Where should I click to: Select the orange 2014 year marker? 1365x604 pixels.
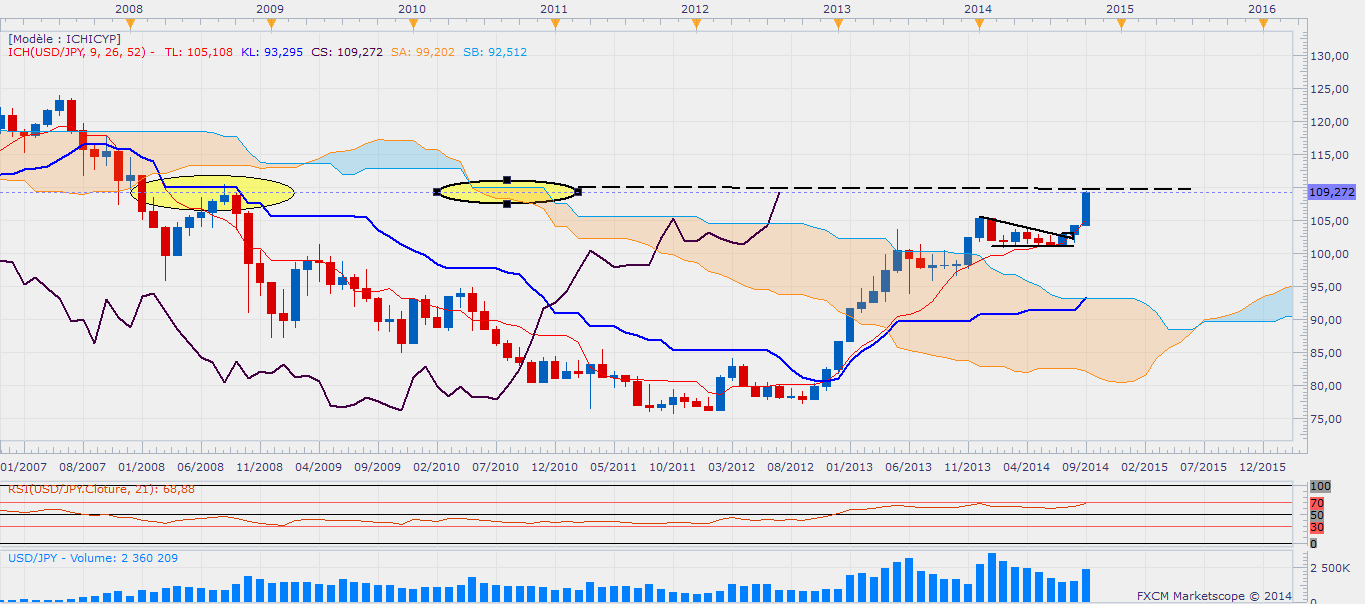click(979, 24)
